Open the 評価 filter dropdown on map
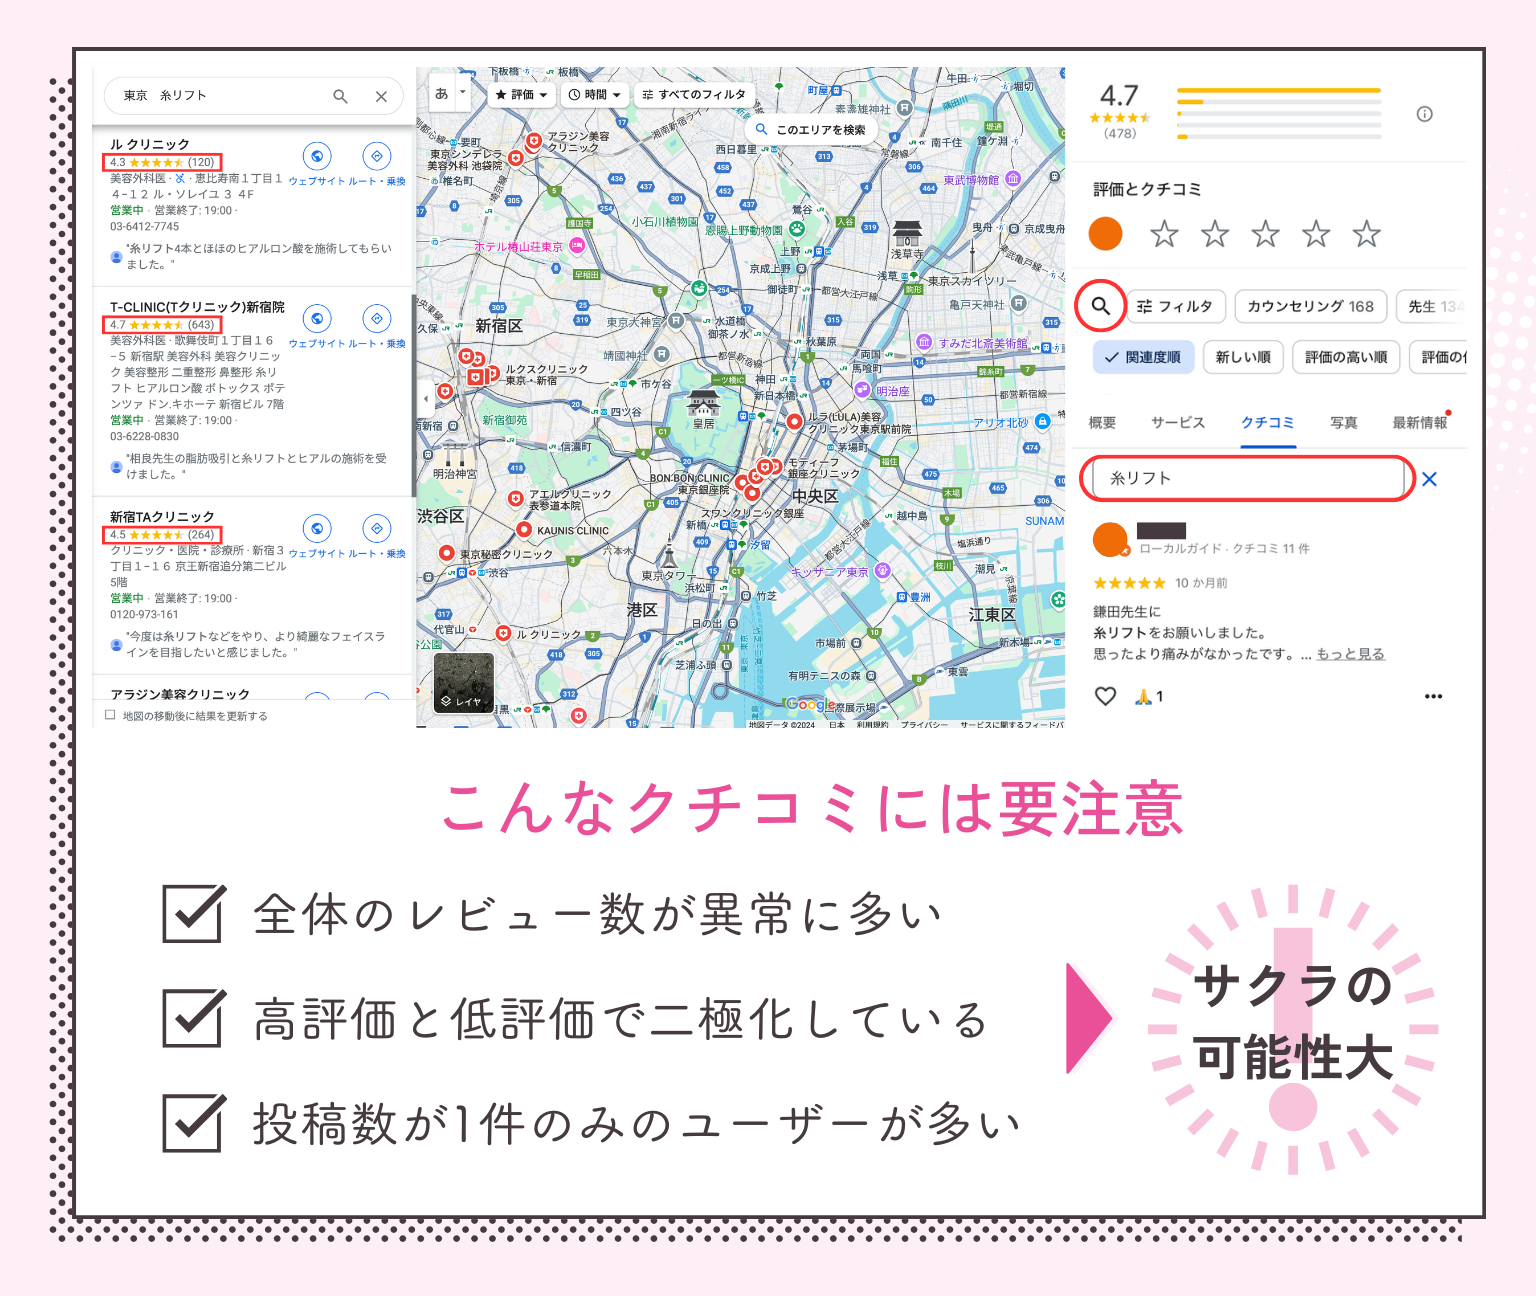This screenshot has height=1296, width=1536. pyautogui.click(x=521, y=94)
